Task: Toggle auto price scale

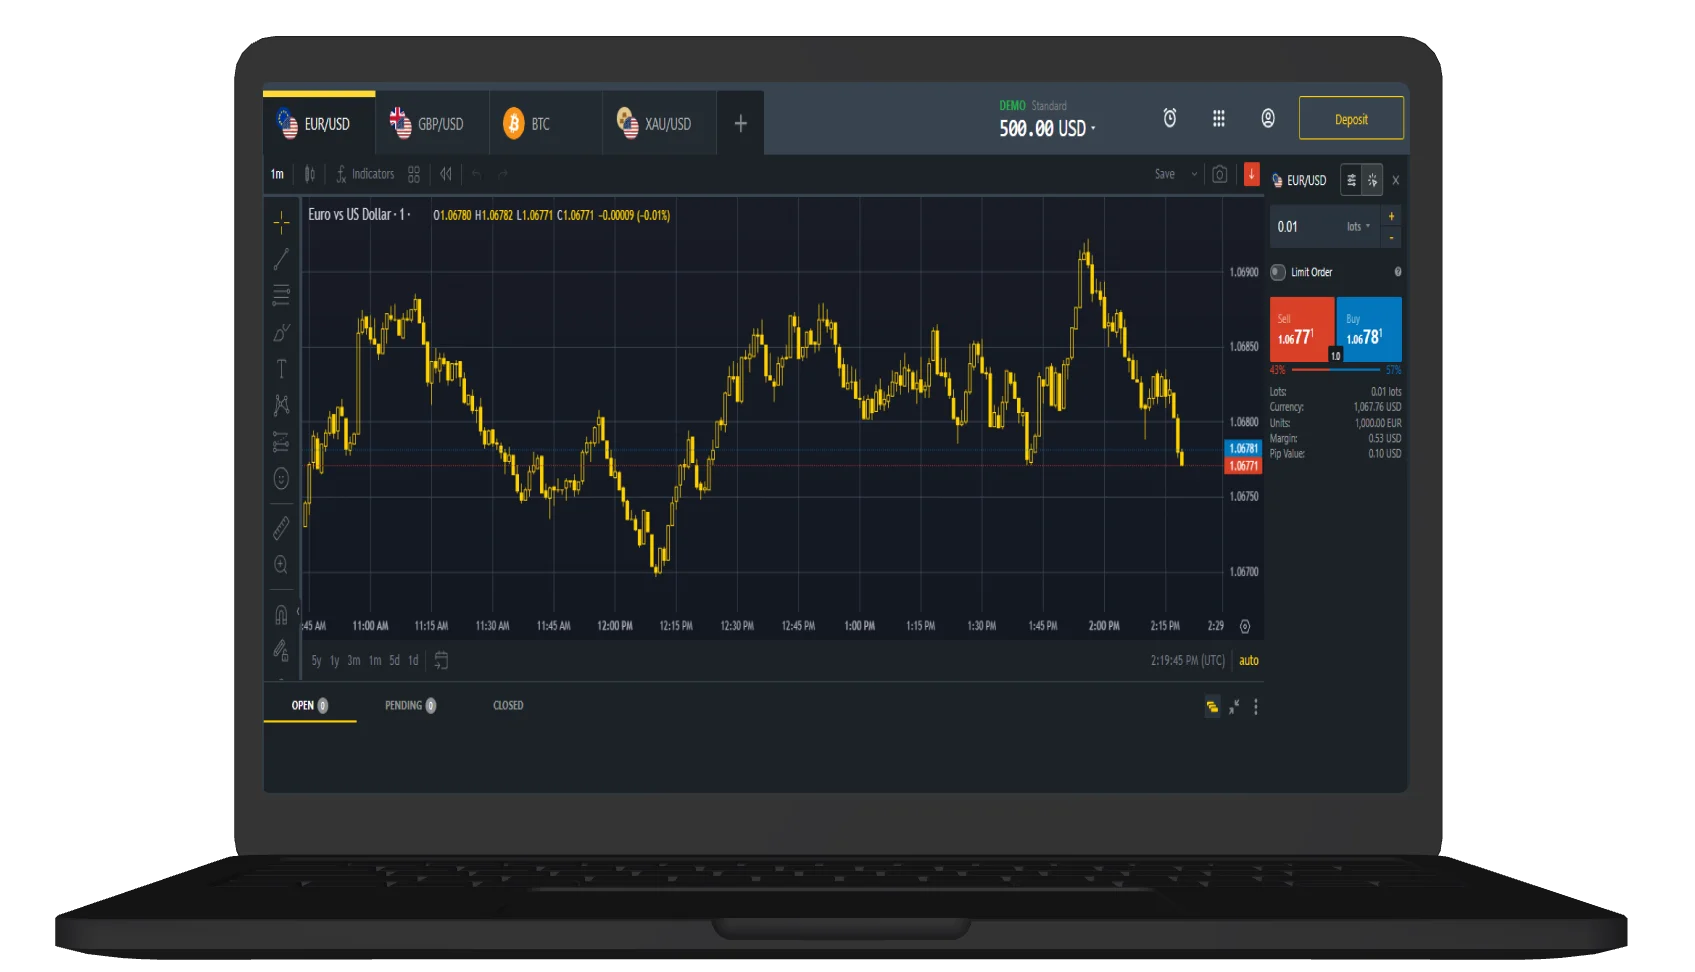Action: click(1249, 661)
